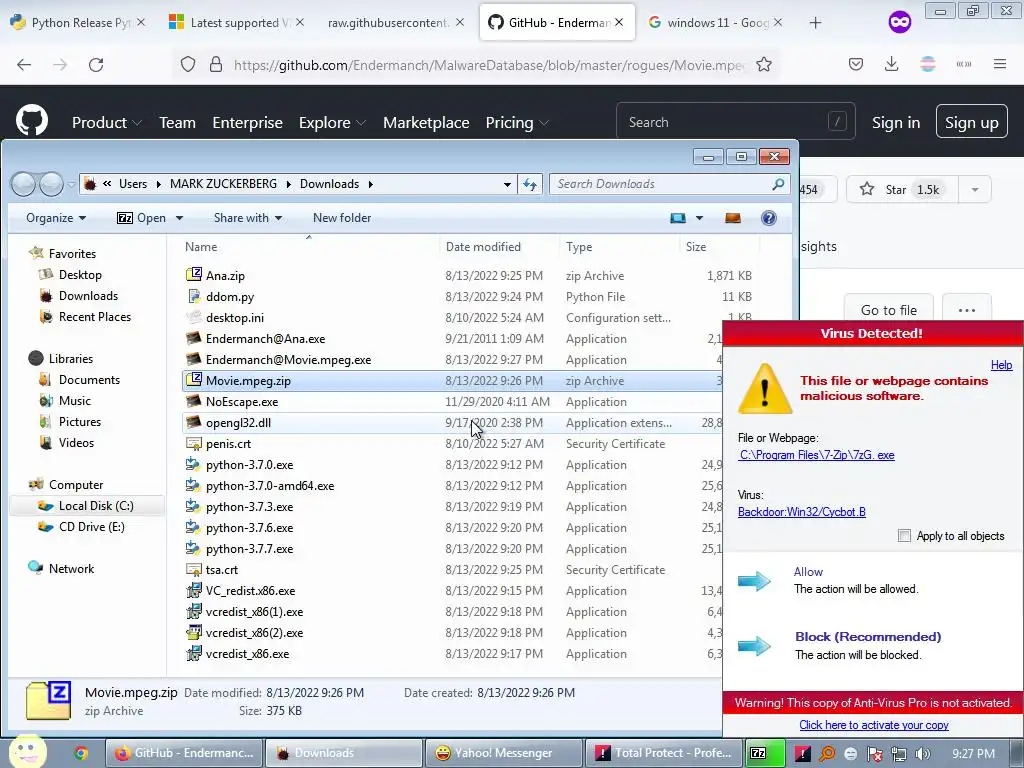This screenshot has width=1024, height=768.
Task: Open the GitHub Pricing dropdown
Action: click(517, 122)
